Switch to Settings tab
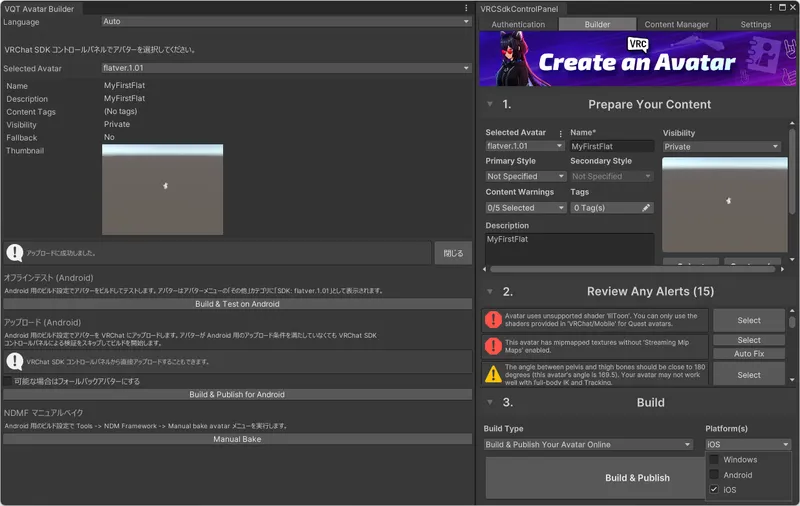 [x=756, y=24]
